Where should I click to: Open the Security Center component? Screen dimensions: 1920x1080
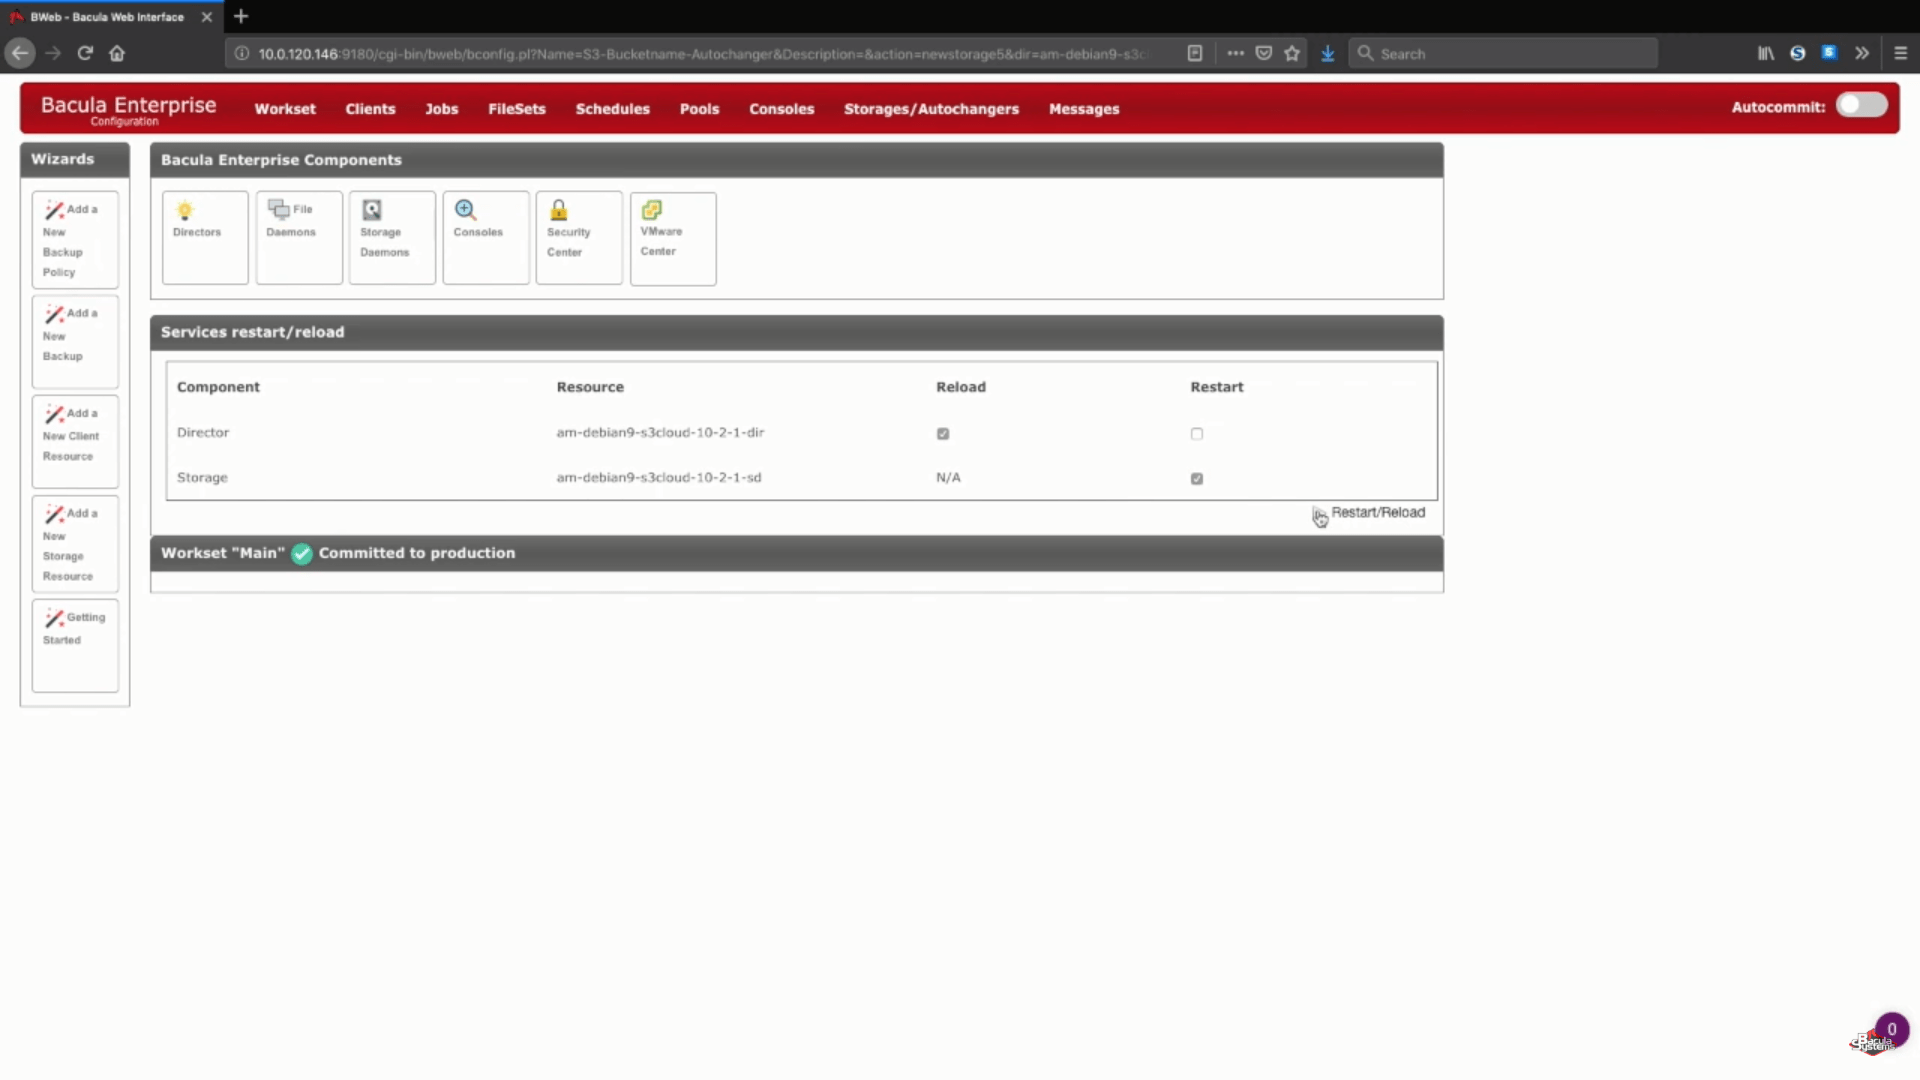579,238
